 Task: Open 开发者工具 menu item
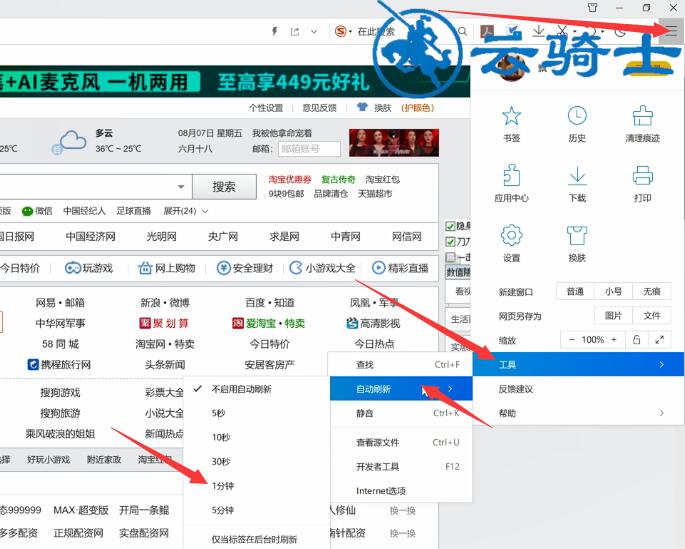tap(401, 466)
